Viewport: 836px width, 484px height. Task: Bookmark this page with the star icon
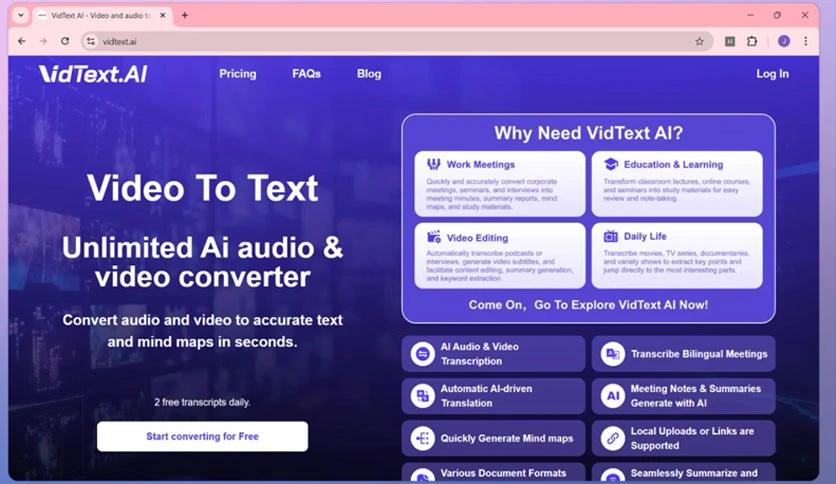699,41
